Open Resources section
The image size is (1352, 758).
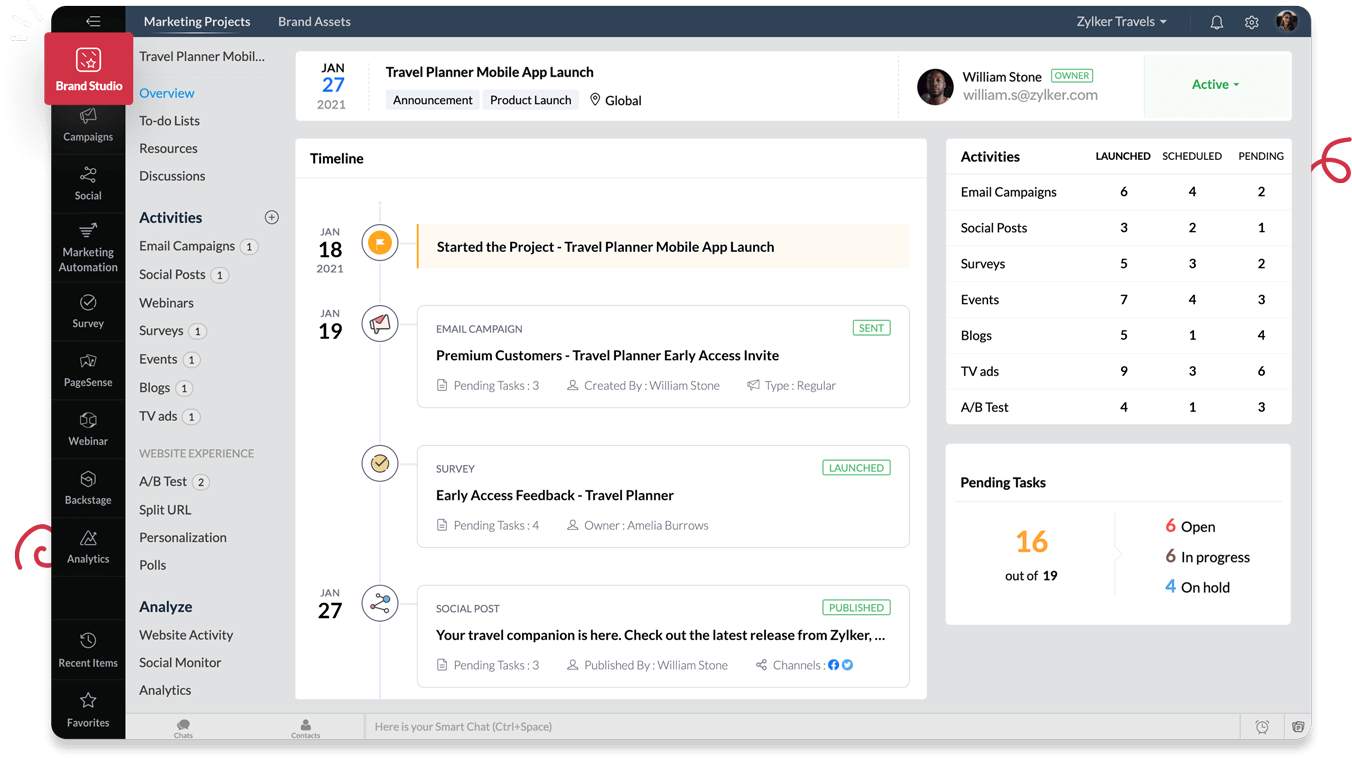click(x=168, y=148)
